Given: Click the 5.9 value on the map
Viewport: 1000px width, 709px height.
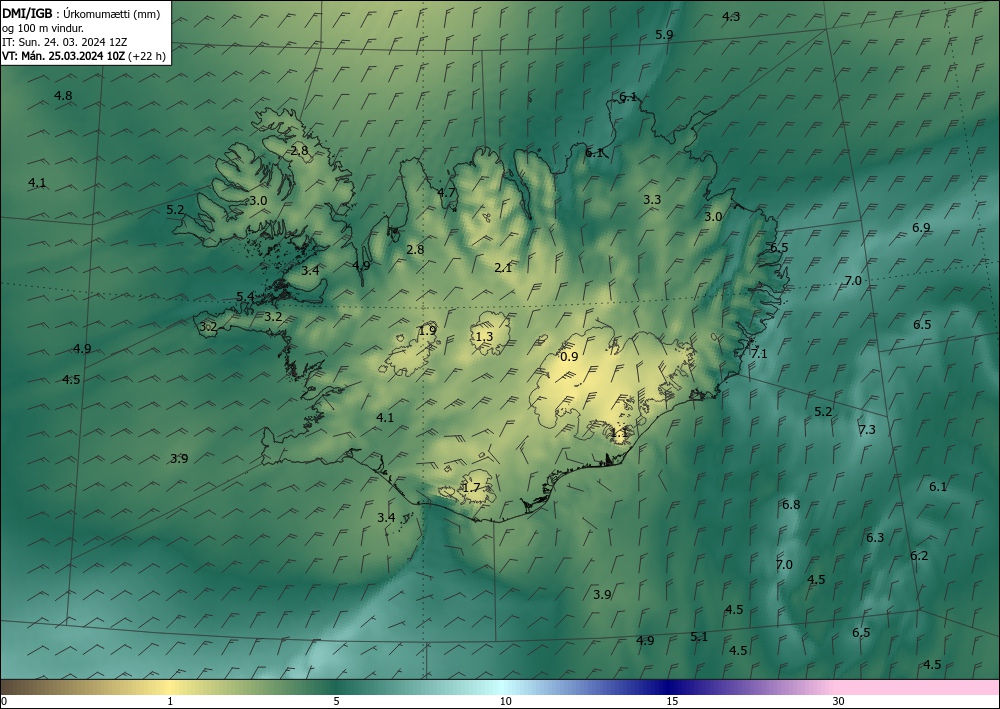Looking at the screenshot, I should (x=665, y=35).
